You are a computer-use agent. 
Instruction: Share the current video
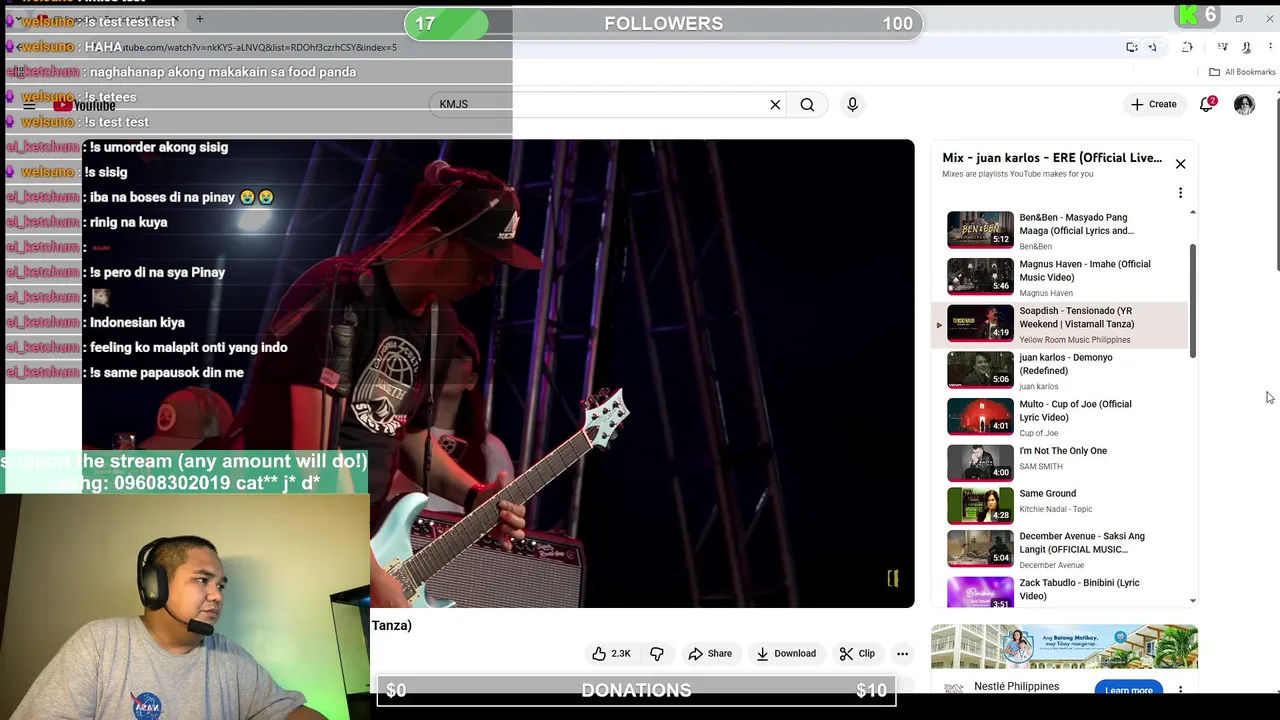710,653
